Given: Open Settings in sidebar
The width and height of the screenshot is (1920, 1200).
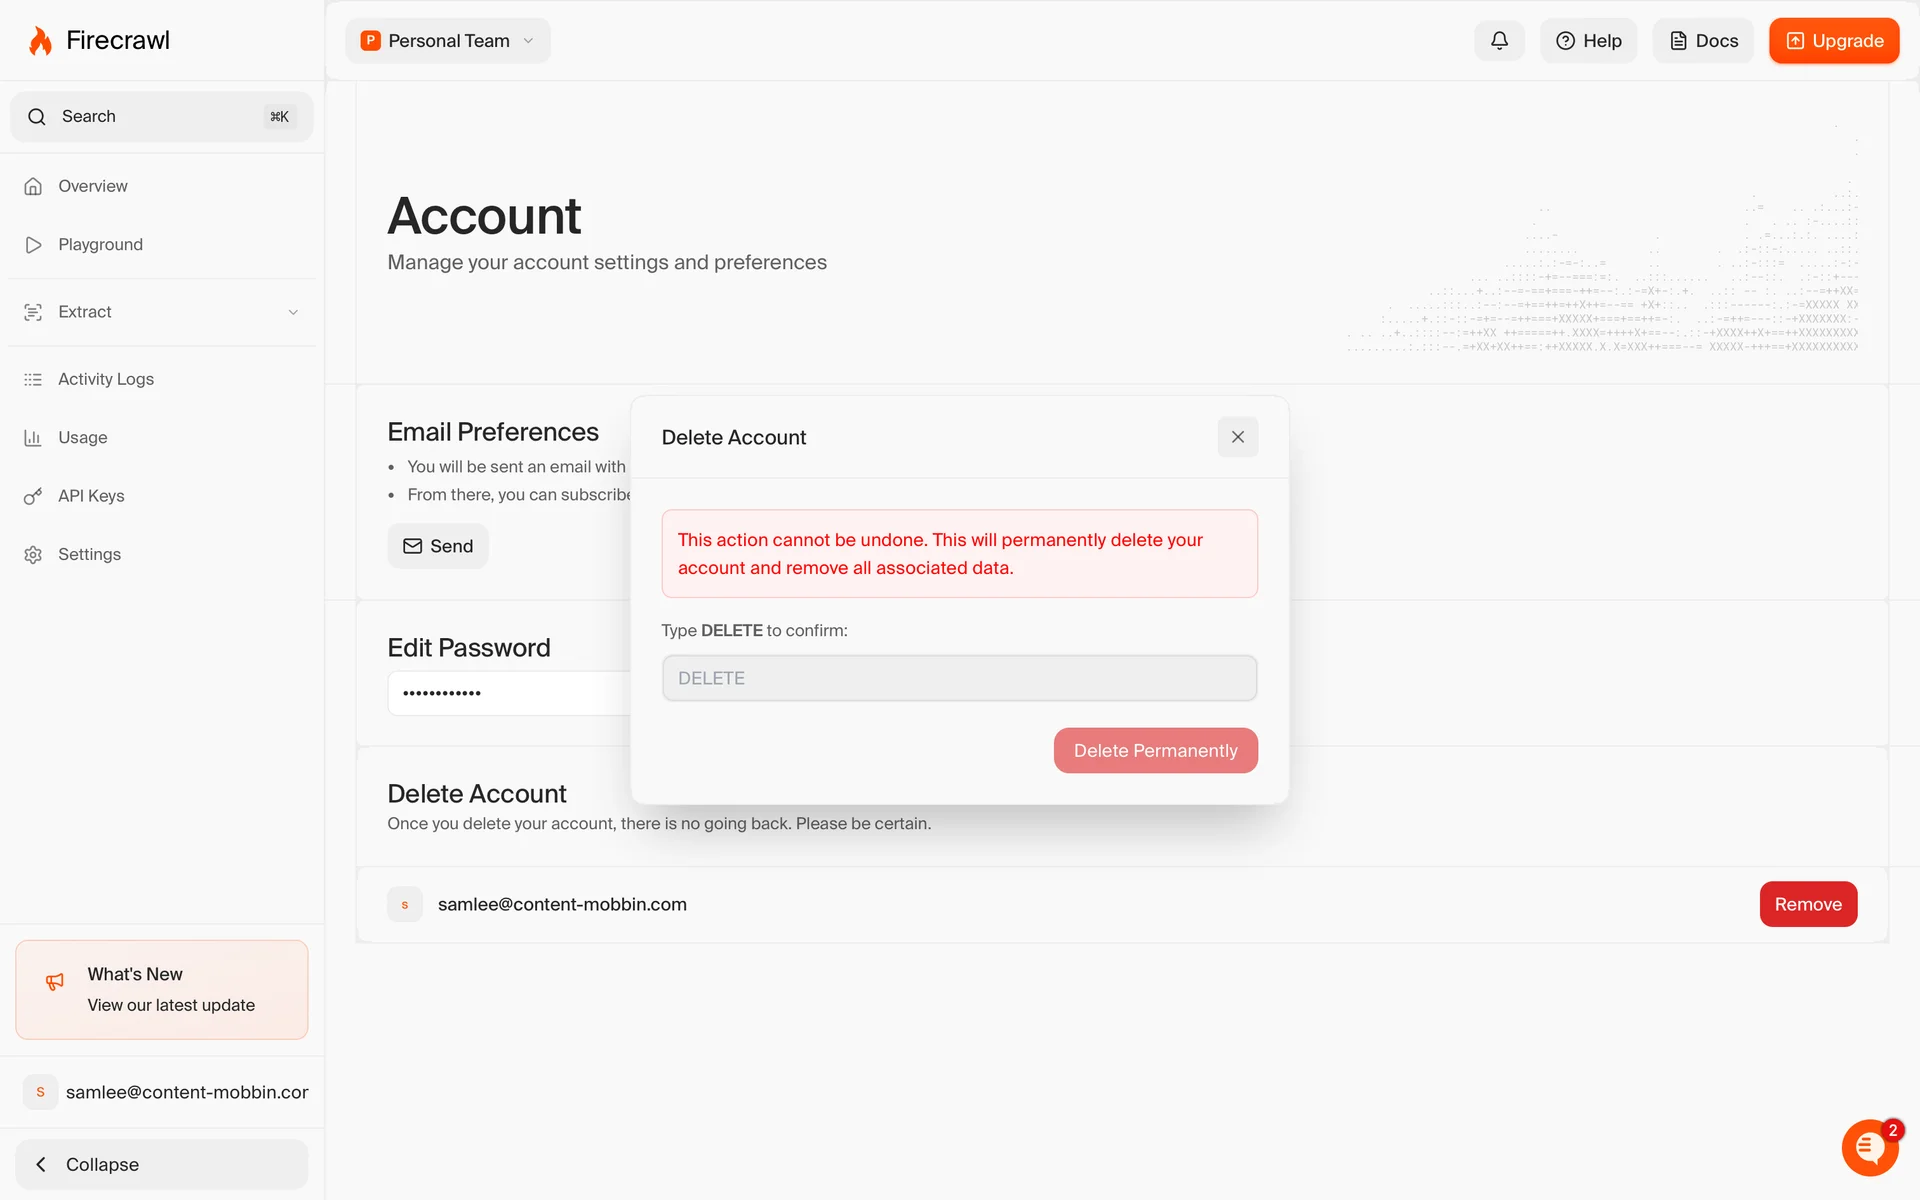Looking at the screenshot, I should click(89, 555).
